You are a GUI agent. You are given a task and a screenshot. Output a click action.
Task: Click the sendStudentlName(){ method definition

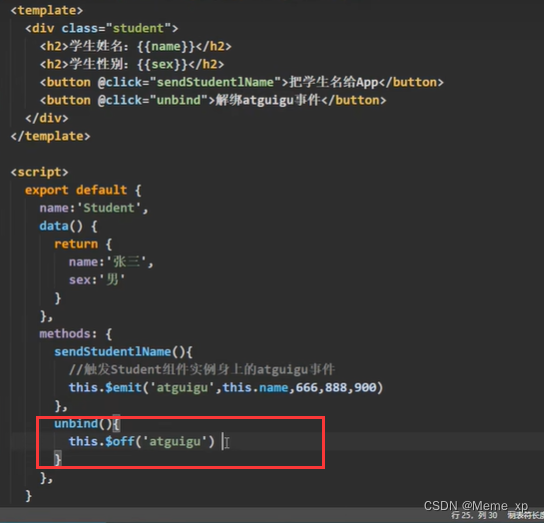pyautogui.click(x=123, y=352)
